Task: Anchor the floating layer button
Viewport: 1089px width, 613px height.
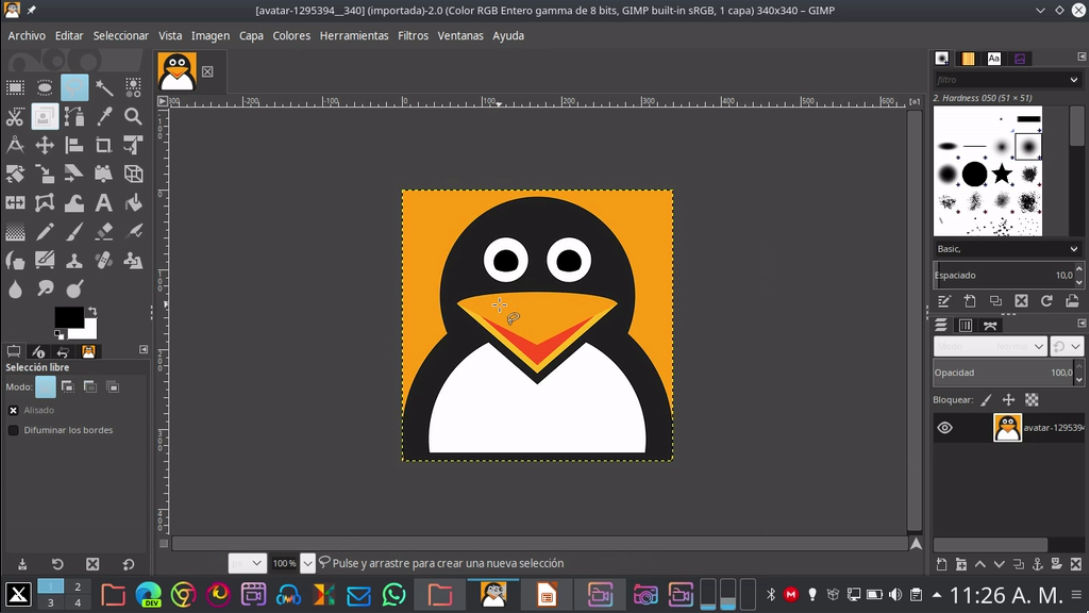Action: click(x=1038, y=564)
